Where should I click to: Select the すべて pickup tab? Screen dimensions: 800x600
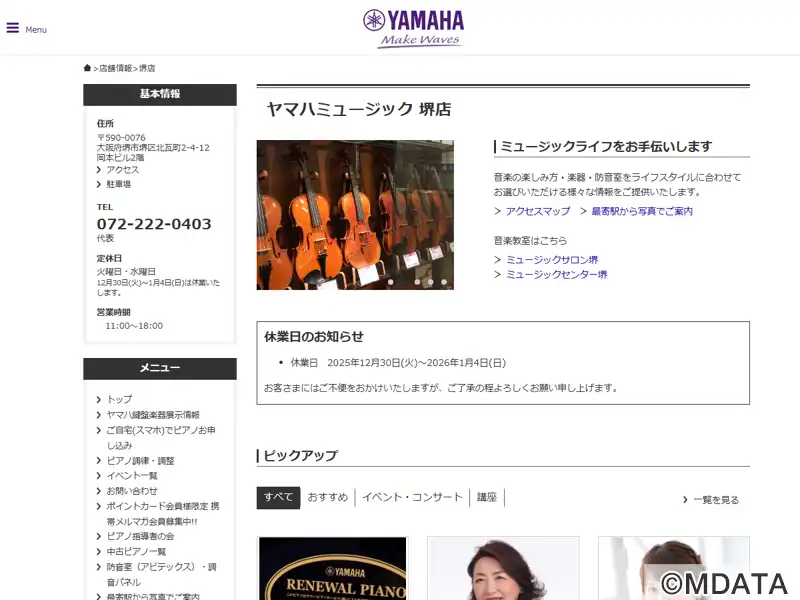point(278,497)
